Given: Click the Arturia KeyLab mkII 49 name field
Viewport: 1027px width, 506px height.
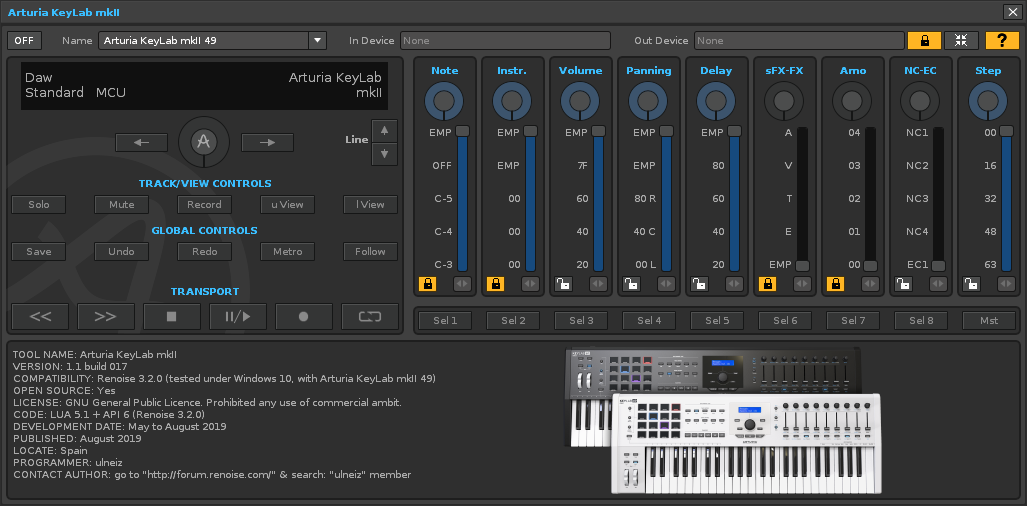Looking at the screenshot, I should click(x=204, y=41).
